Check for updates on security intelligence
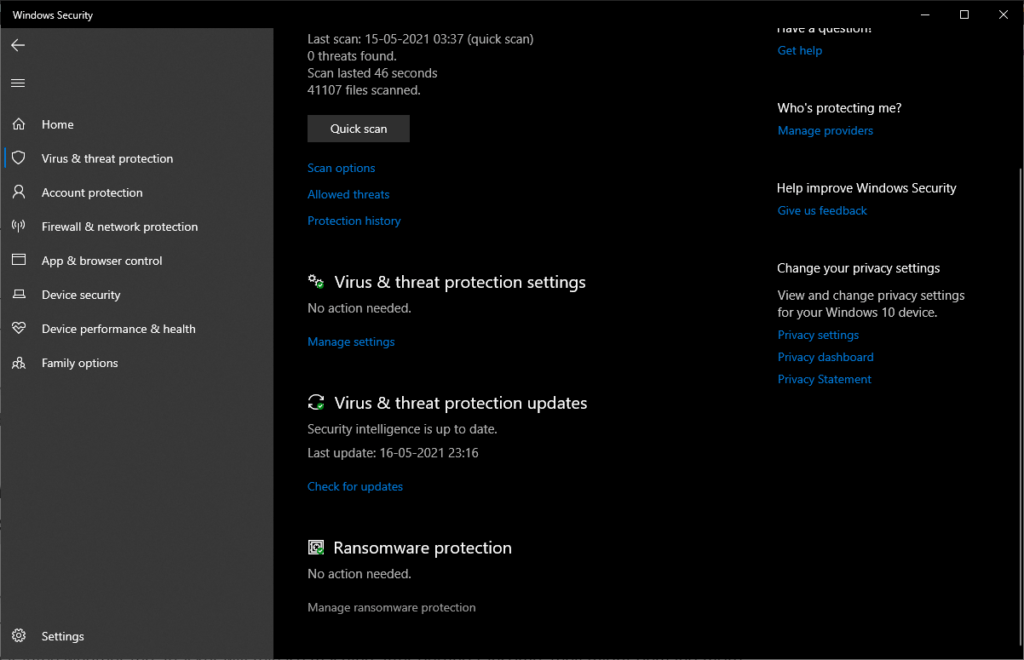This screenshot has width=1024, height=660. click(x=355, y=486)
